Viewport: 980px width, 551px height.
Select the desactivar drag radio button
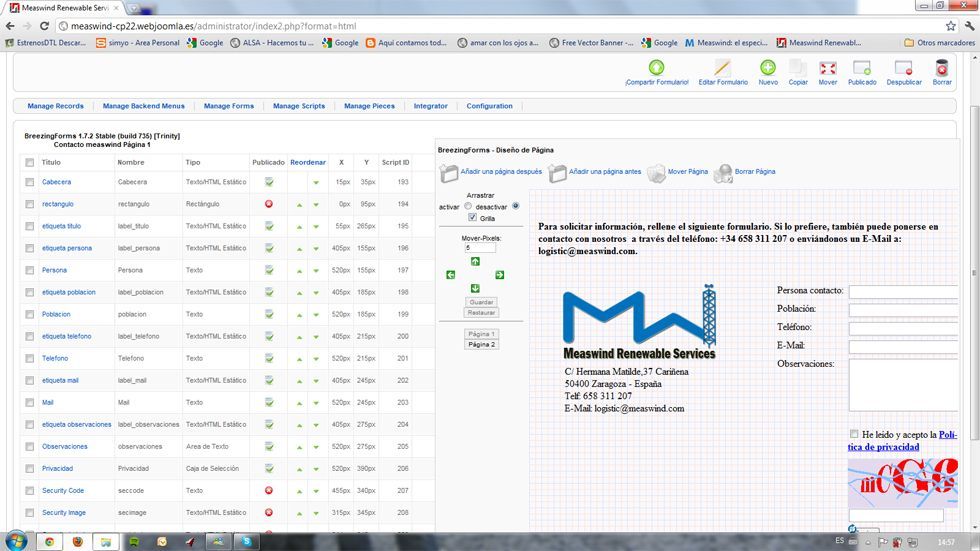pos(516,206)
